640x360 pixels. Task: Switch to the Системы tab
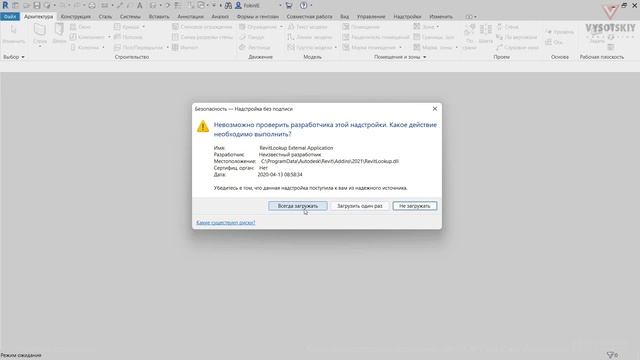(x=130, y=17)
